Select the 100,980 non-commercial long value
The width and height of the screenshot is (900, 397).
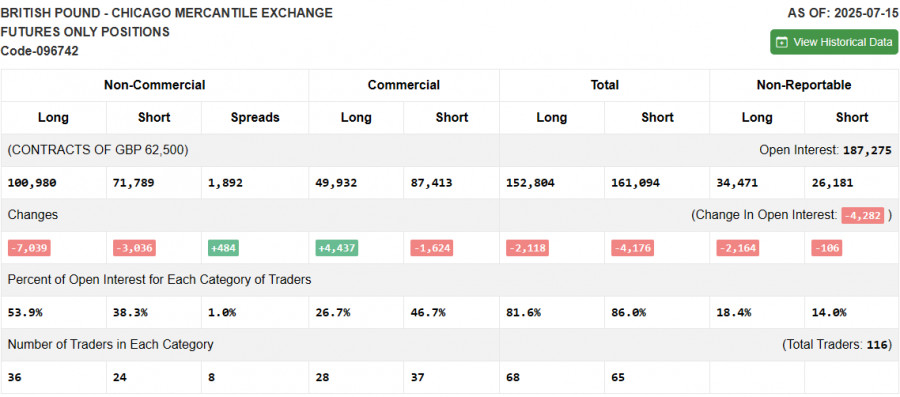coord(32,183)
